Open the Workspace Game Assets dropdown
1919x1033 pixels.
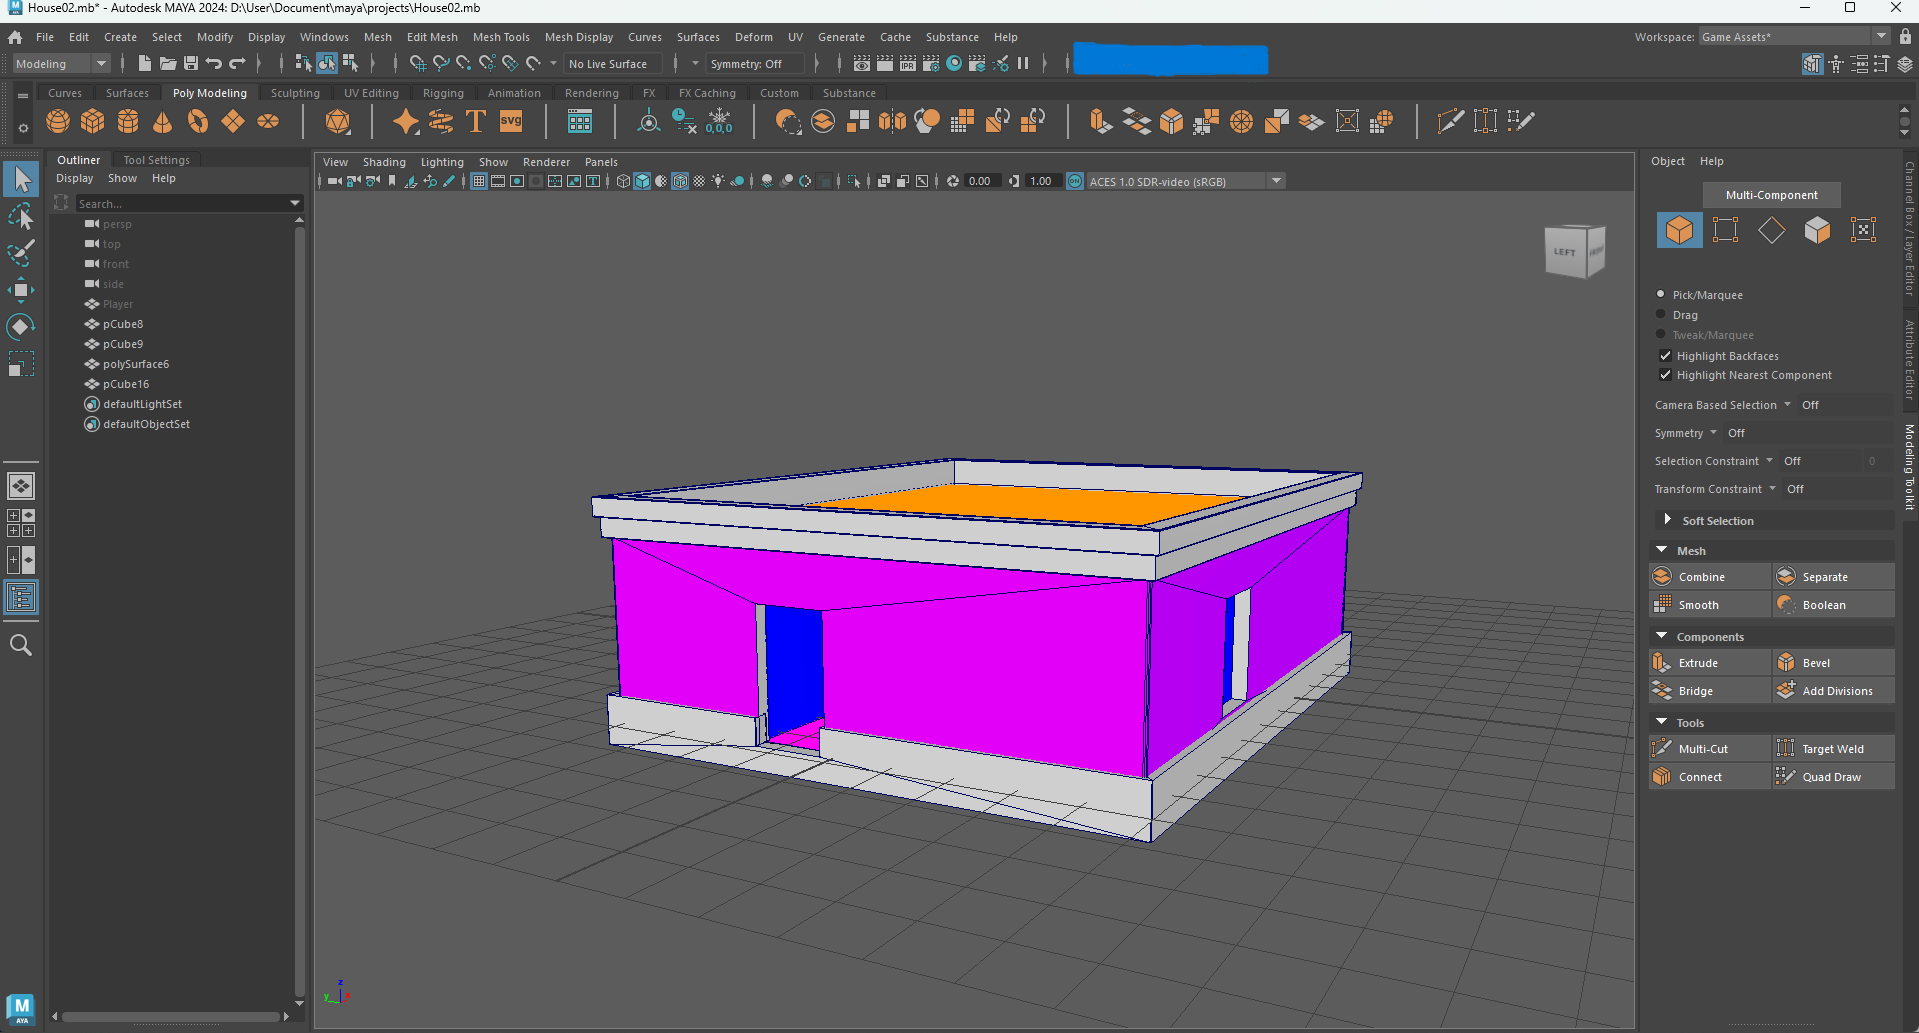tap(1795, 36)
